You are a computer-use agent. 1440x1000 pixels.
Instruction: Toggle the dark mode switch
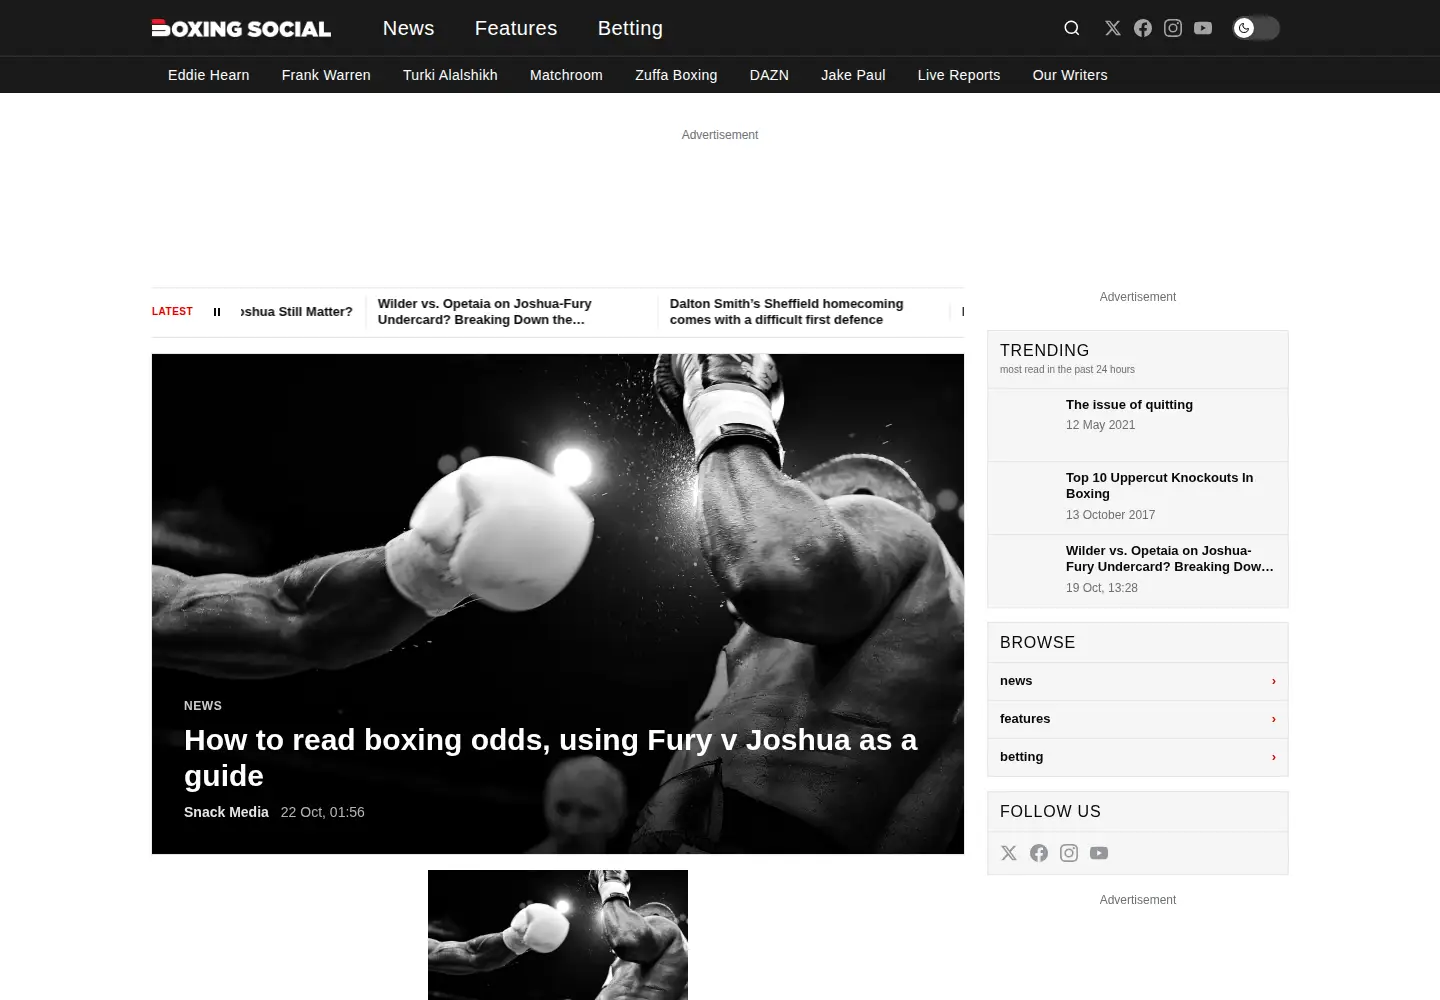[1256, 28]
